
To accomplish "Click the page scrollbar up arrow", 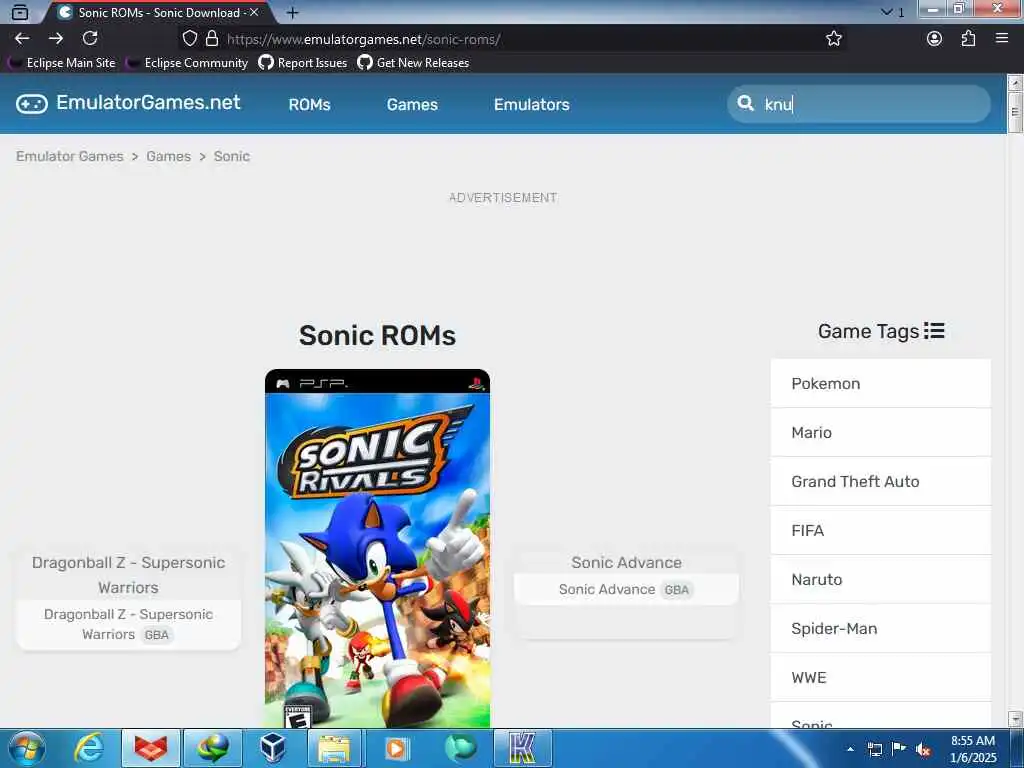I will point(1015,82).
